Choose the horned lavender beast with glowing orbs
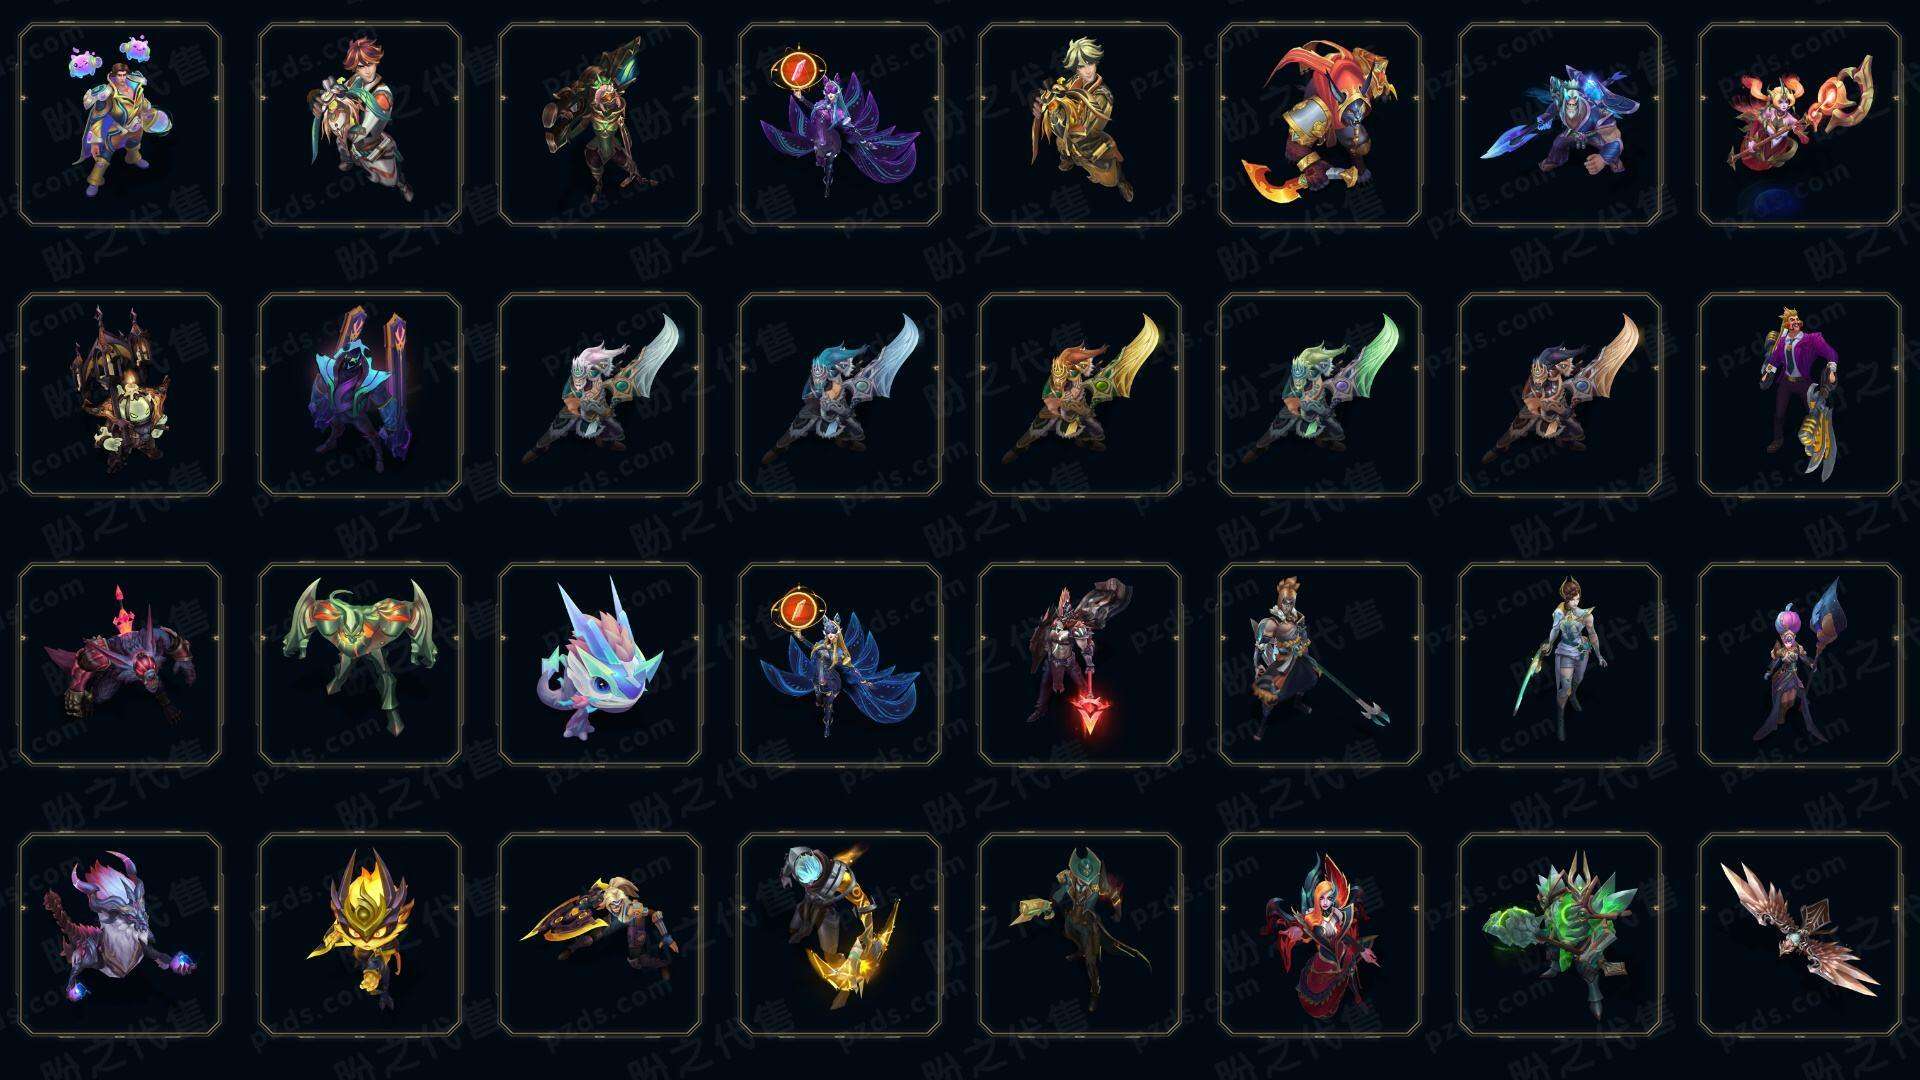 point(120,934)
